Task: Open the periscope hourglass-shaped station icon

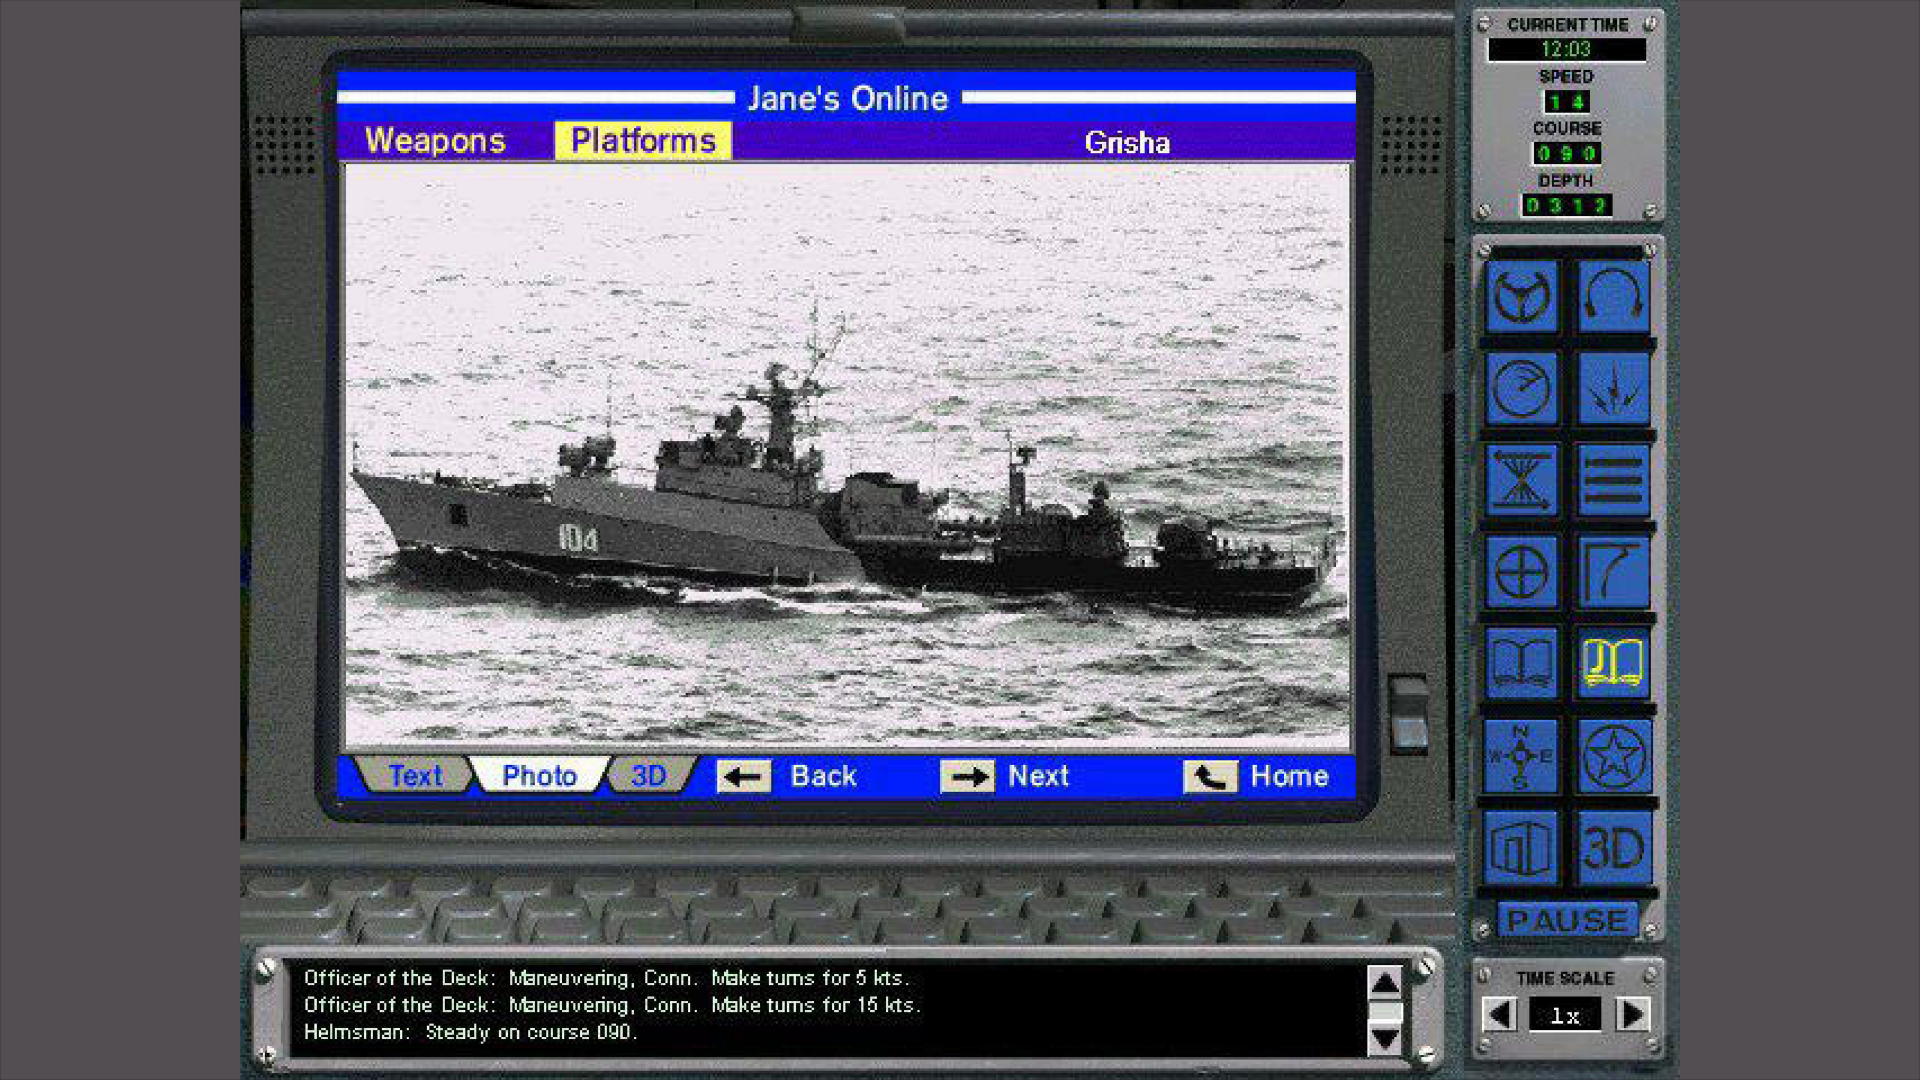Action: [x=1521, y=481]
